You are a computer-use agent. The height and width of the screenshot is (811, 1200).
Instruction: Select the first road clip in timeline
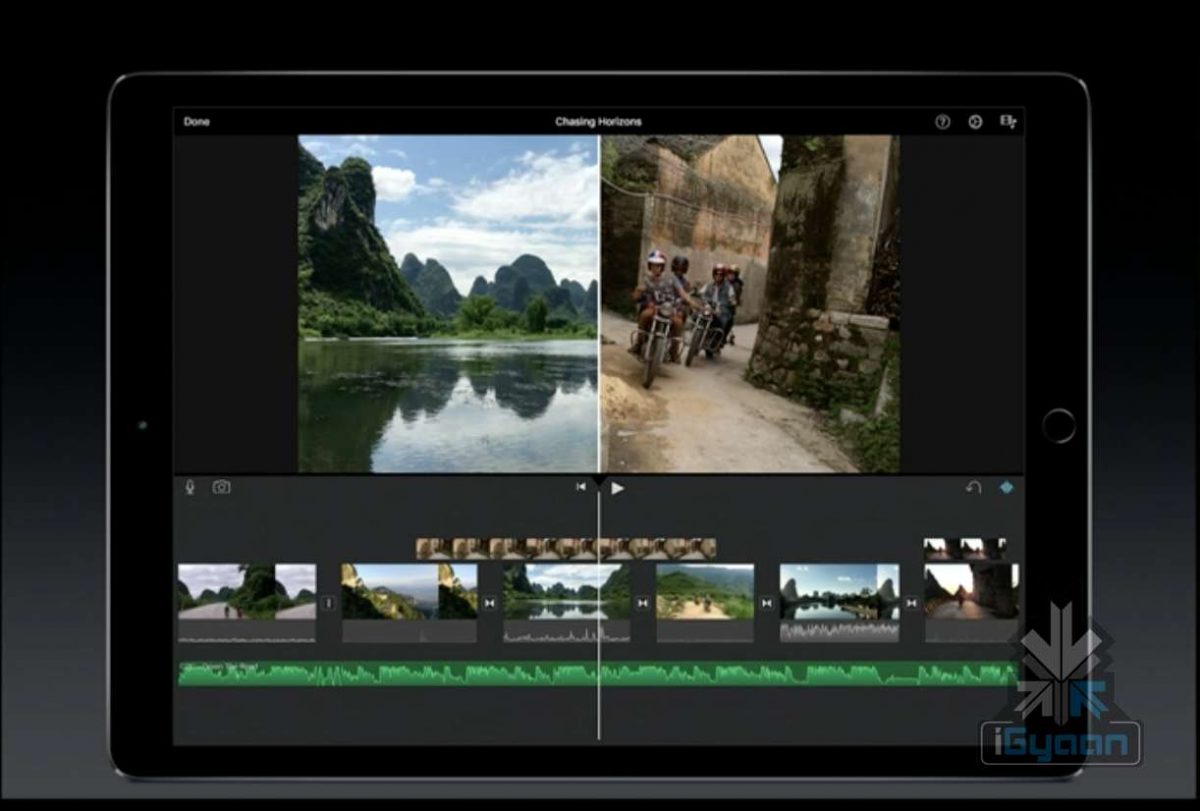coord(247,592)
